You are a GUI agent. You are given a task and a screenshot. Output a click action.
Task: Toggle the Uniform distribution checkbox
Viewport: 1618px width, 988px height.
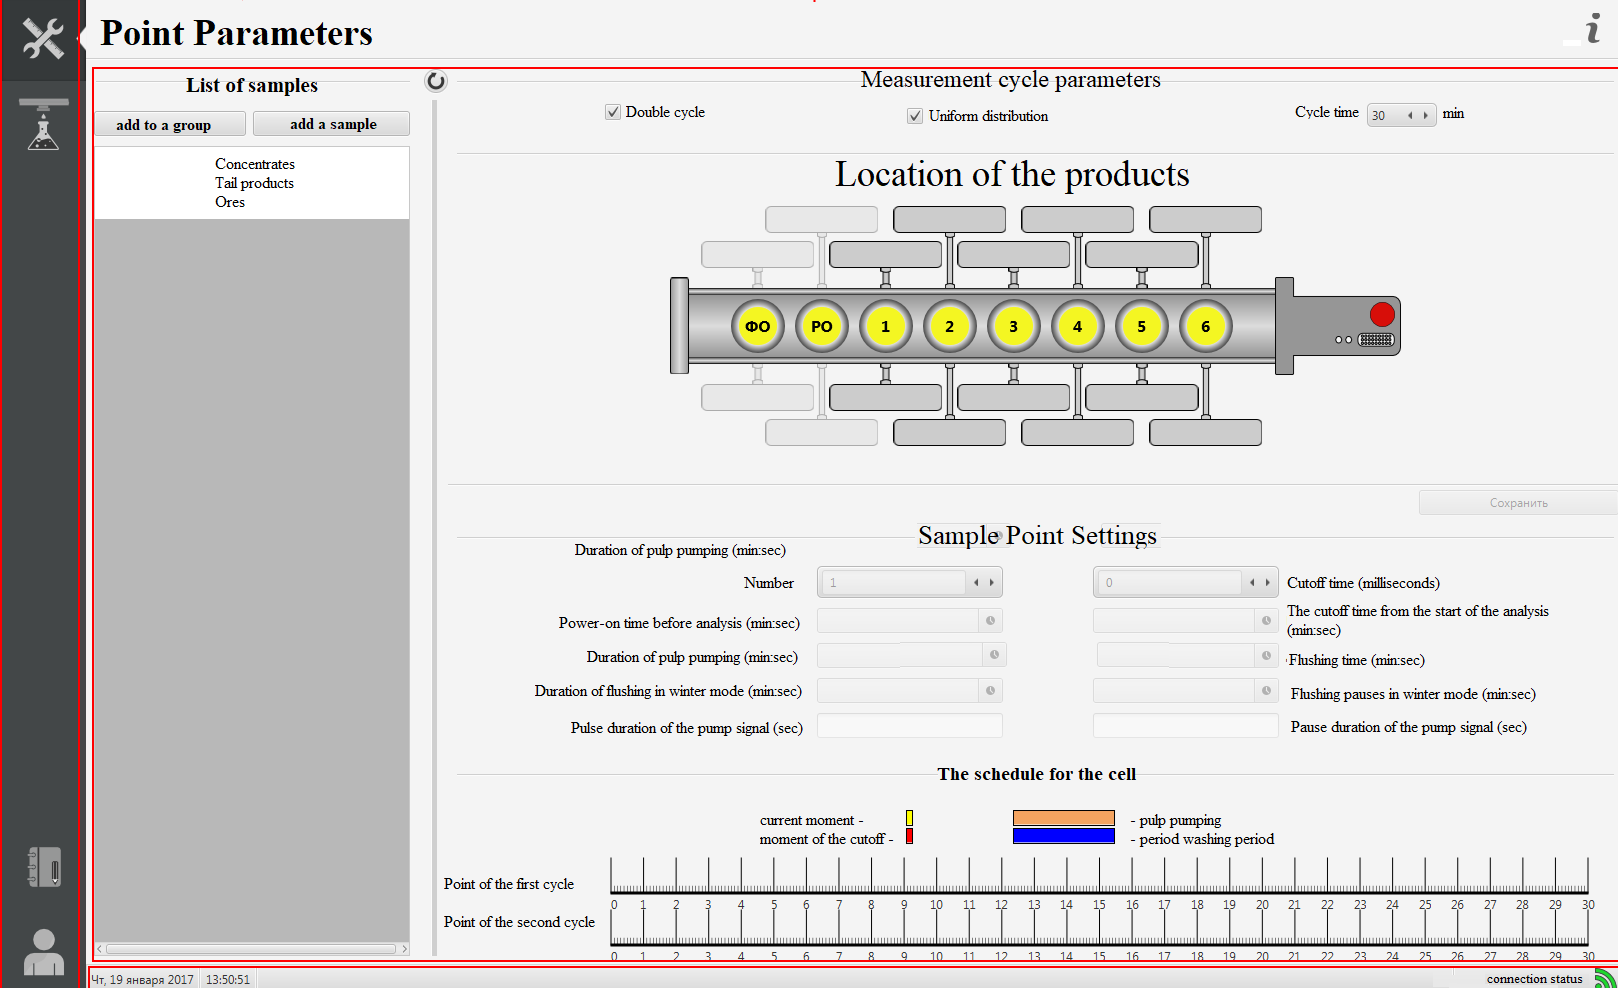(915, 116)
